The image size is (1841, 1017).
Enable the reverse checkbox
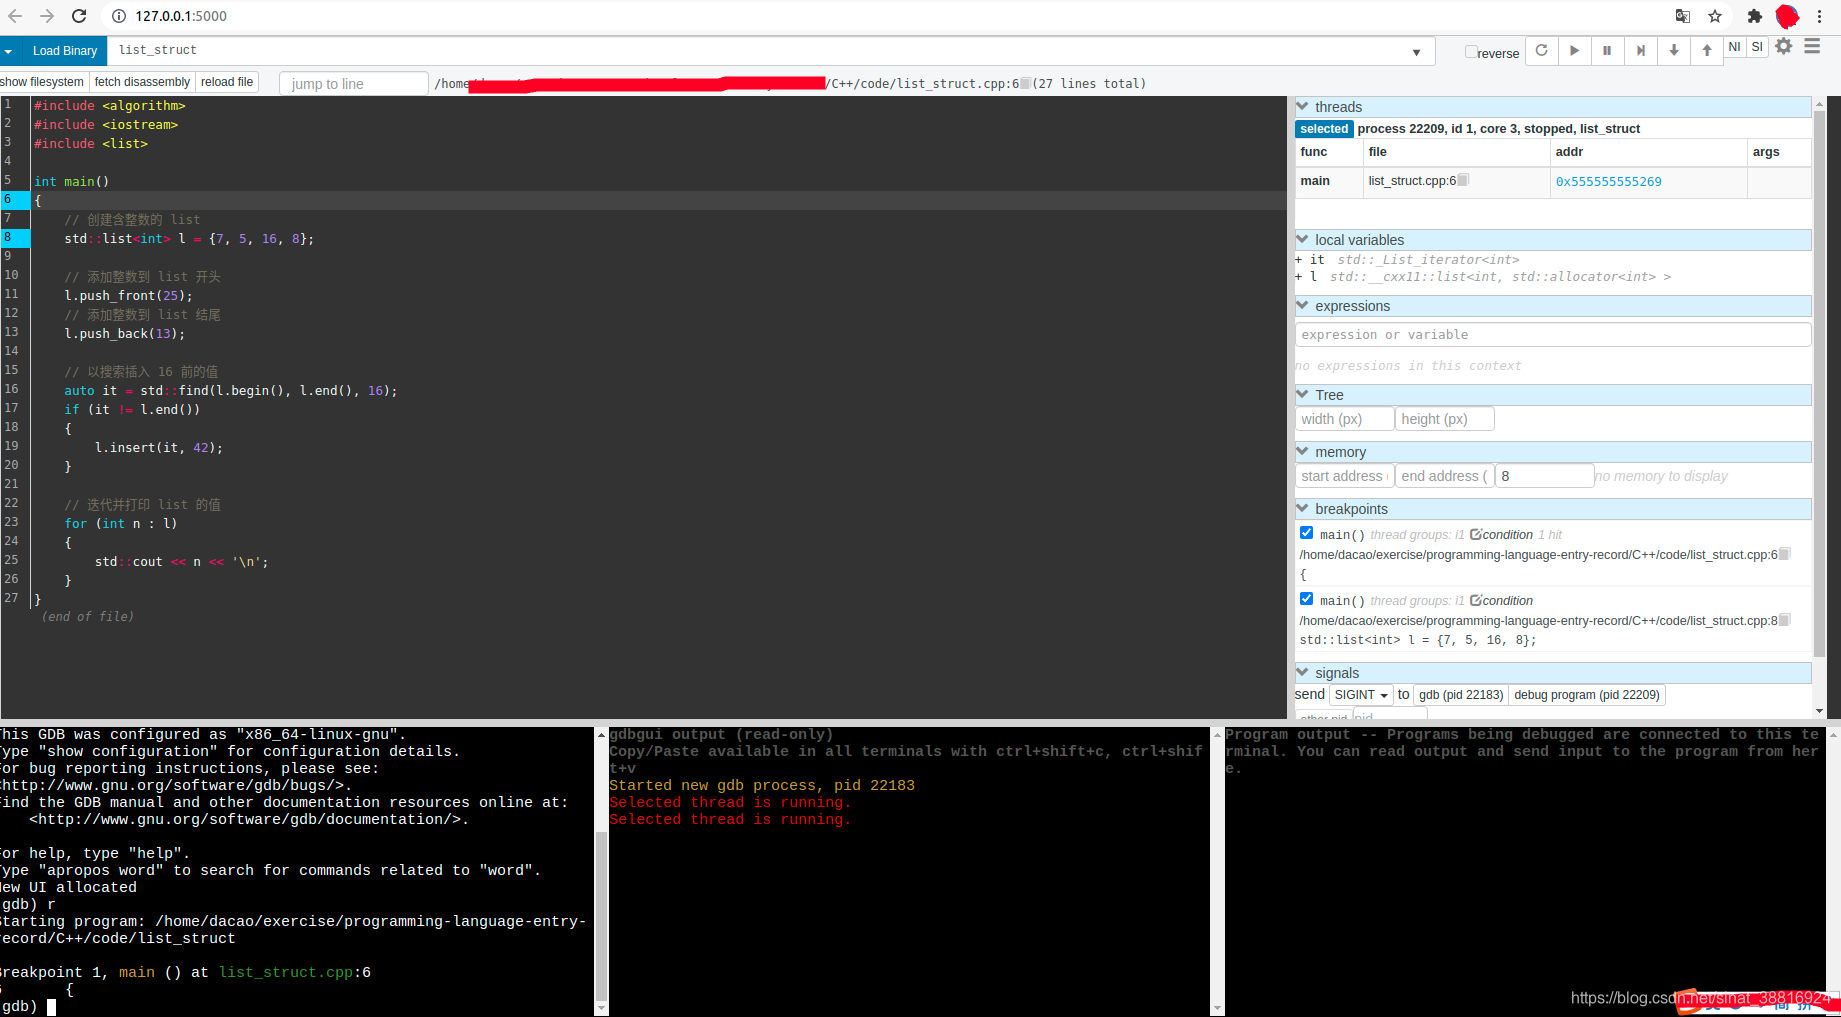(x=1471, y=52)
